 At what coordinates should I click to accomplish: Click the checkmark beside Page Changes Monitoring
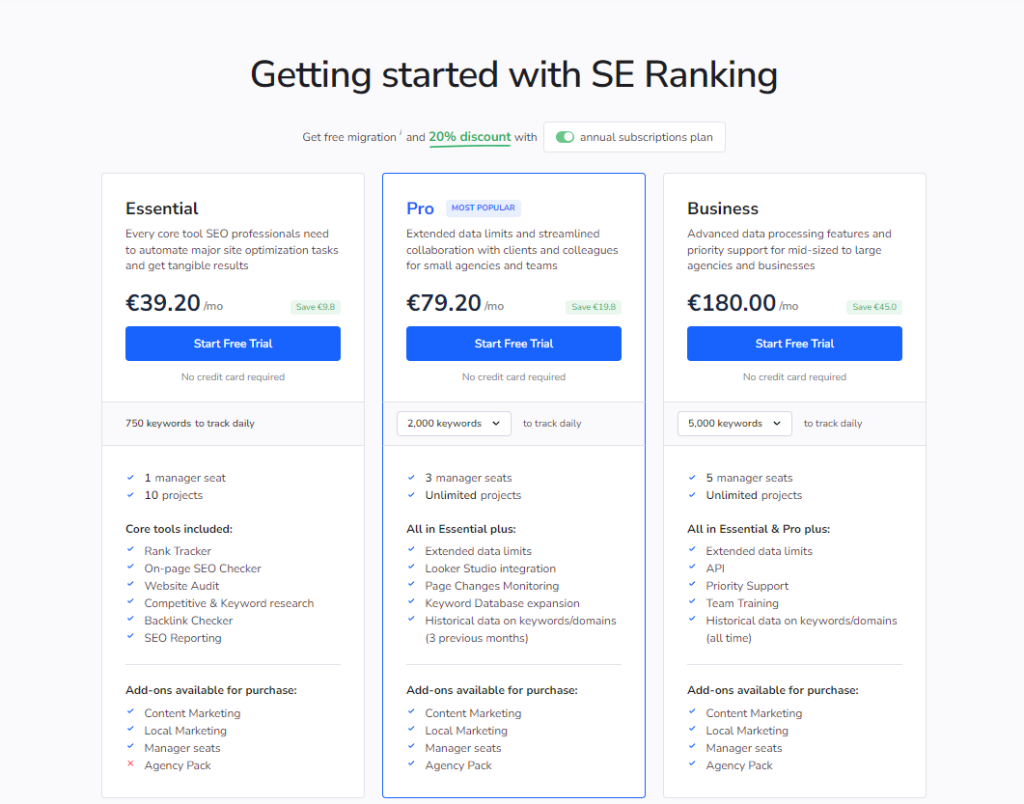[412, 586]
